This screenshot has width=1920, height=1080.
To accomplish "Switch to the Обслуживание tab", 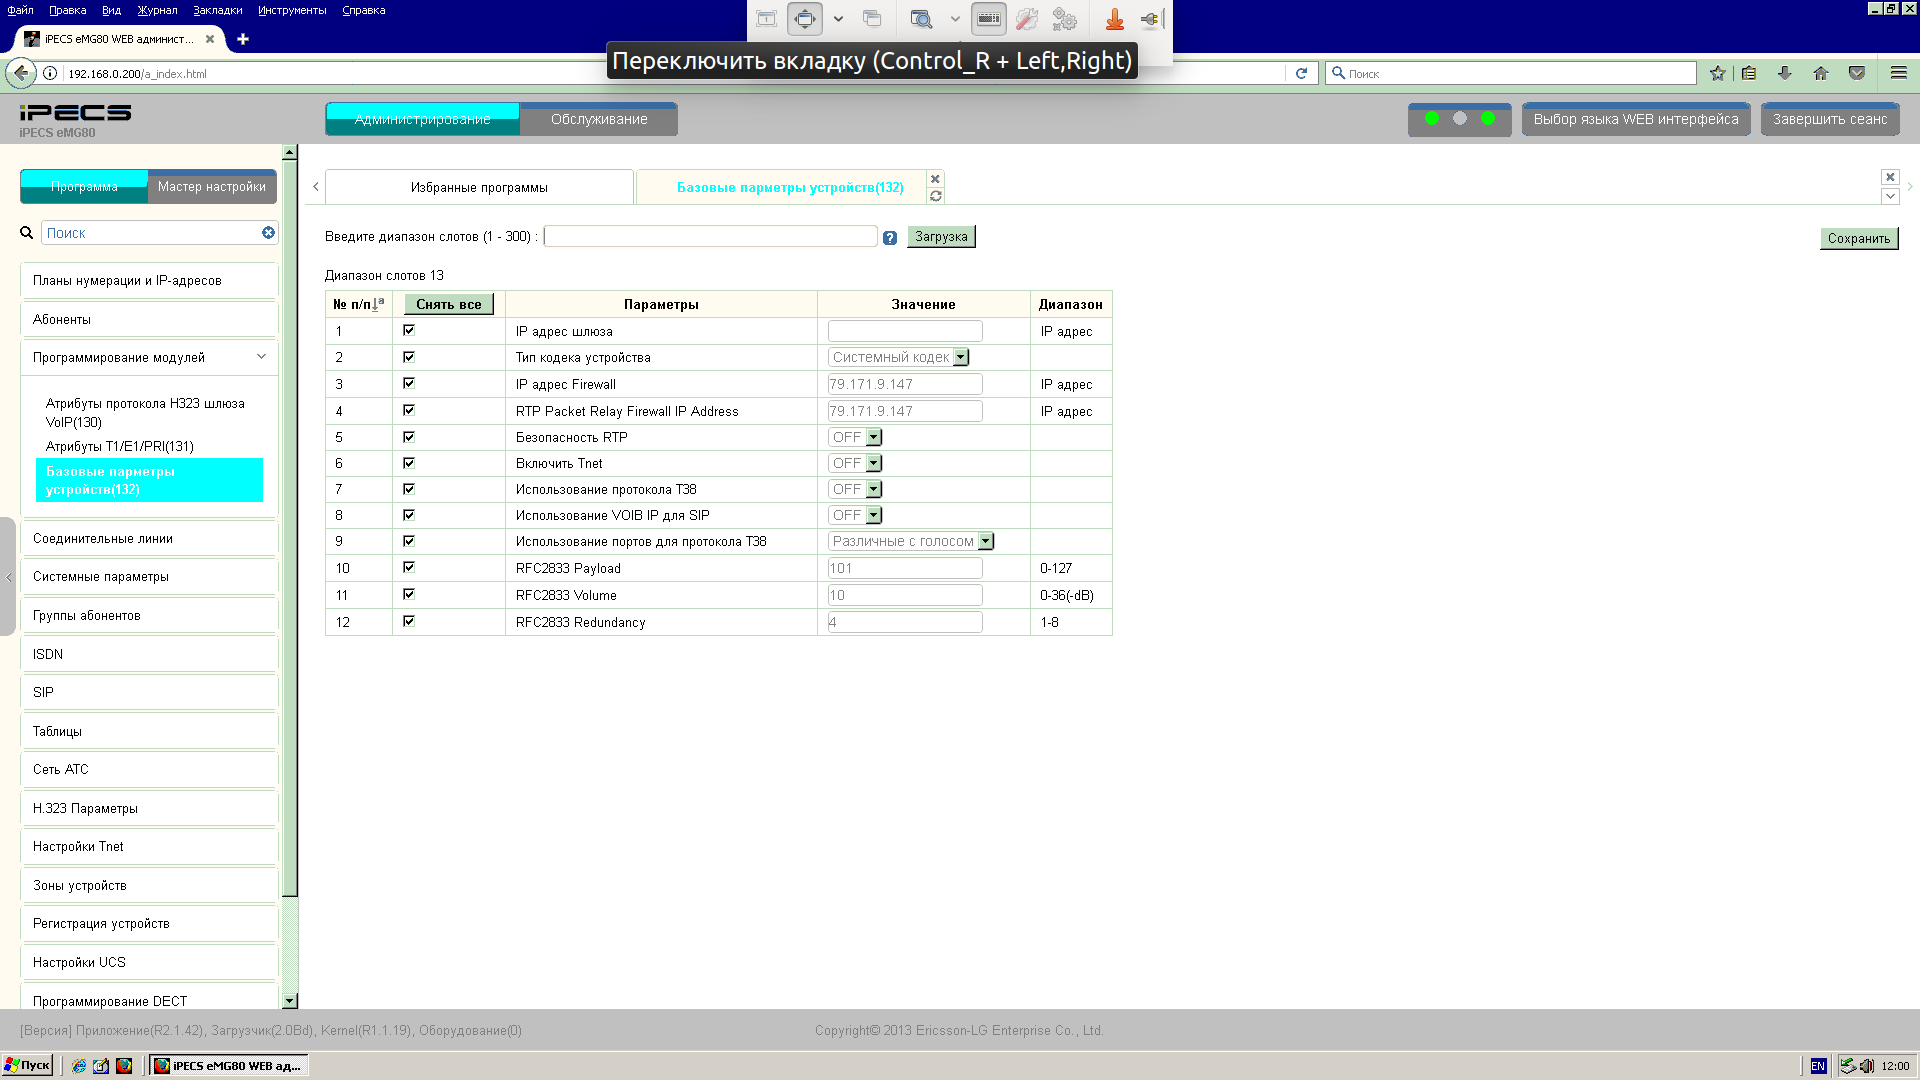I will pyautogui.click(x=598, y=119).
